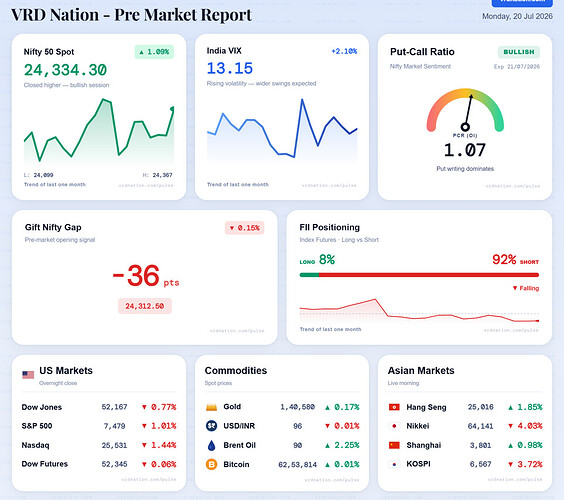Click the Shanghai China flag icon
Screen dimensions: 564x500
[394, 445]
